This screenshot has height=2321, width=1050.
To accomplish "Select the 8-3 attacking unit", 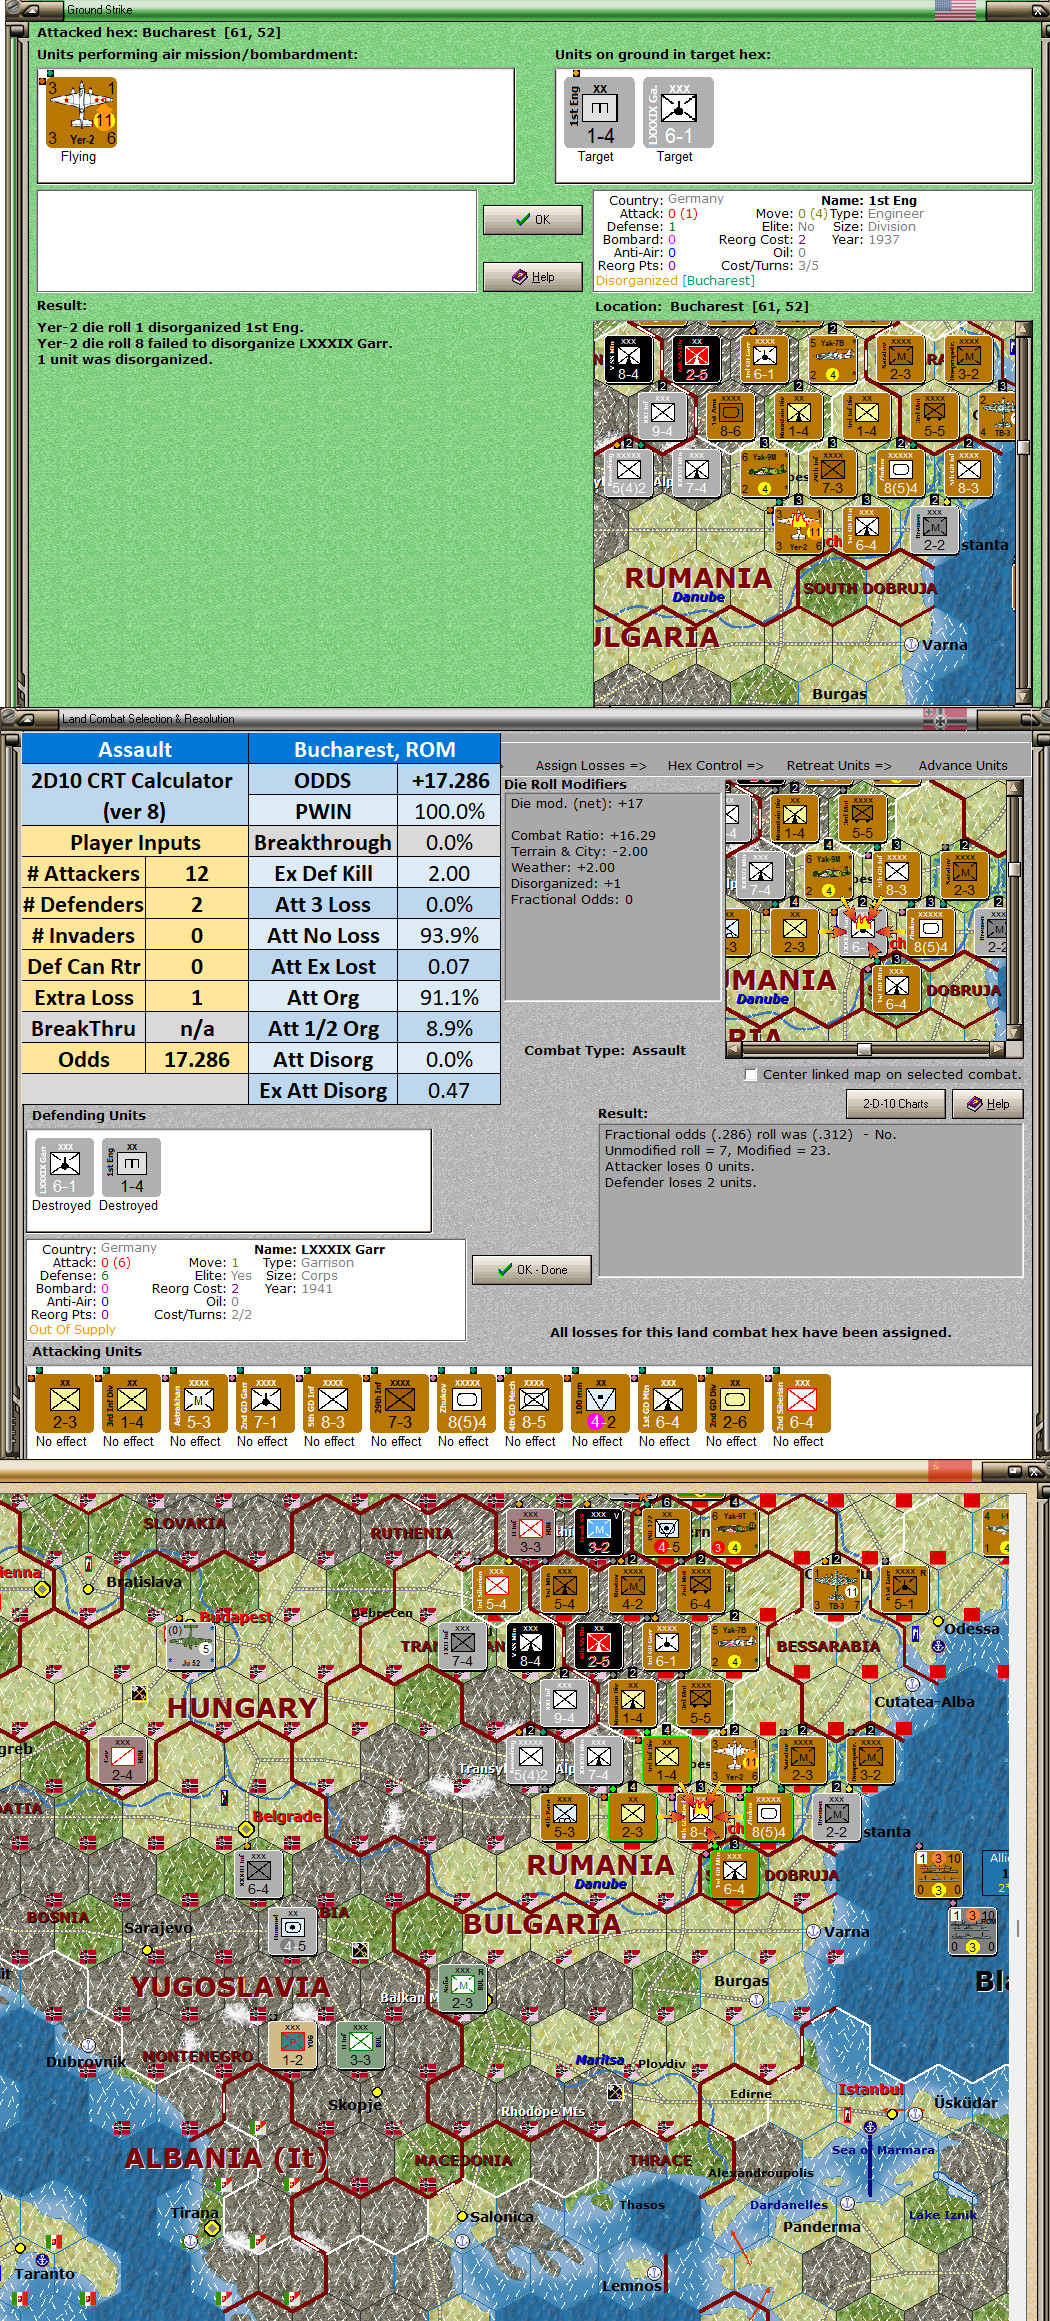I will click(x=332, y=1403).
